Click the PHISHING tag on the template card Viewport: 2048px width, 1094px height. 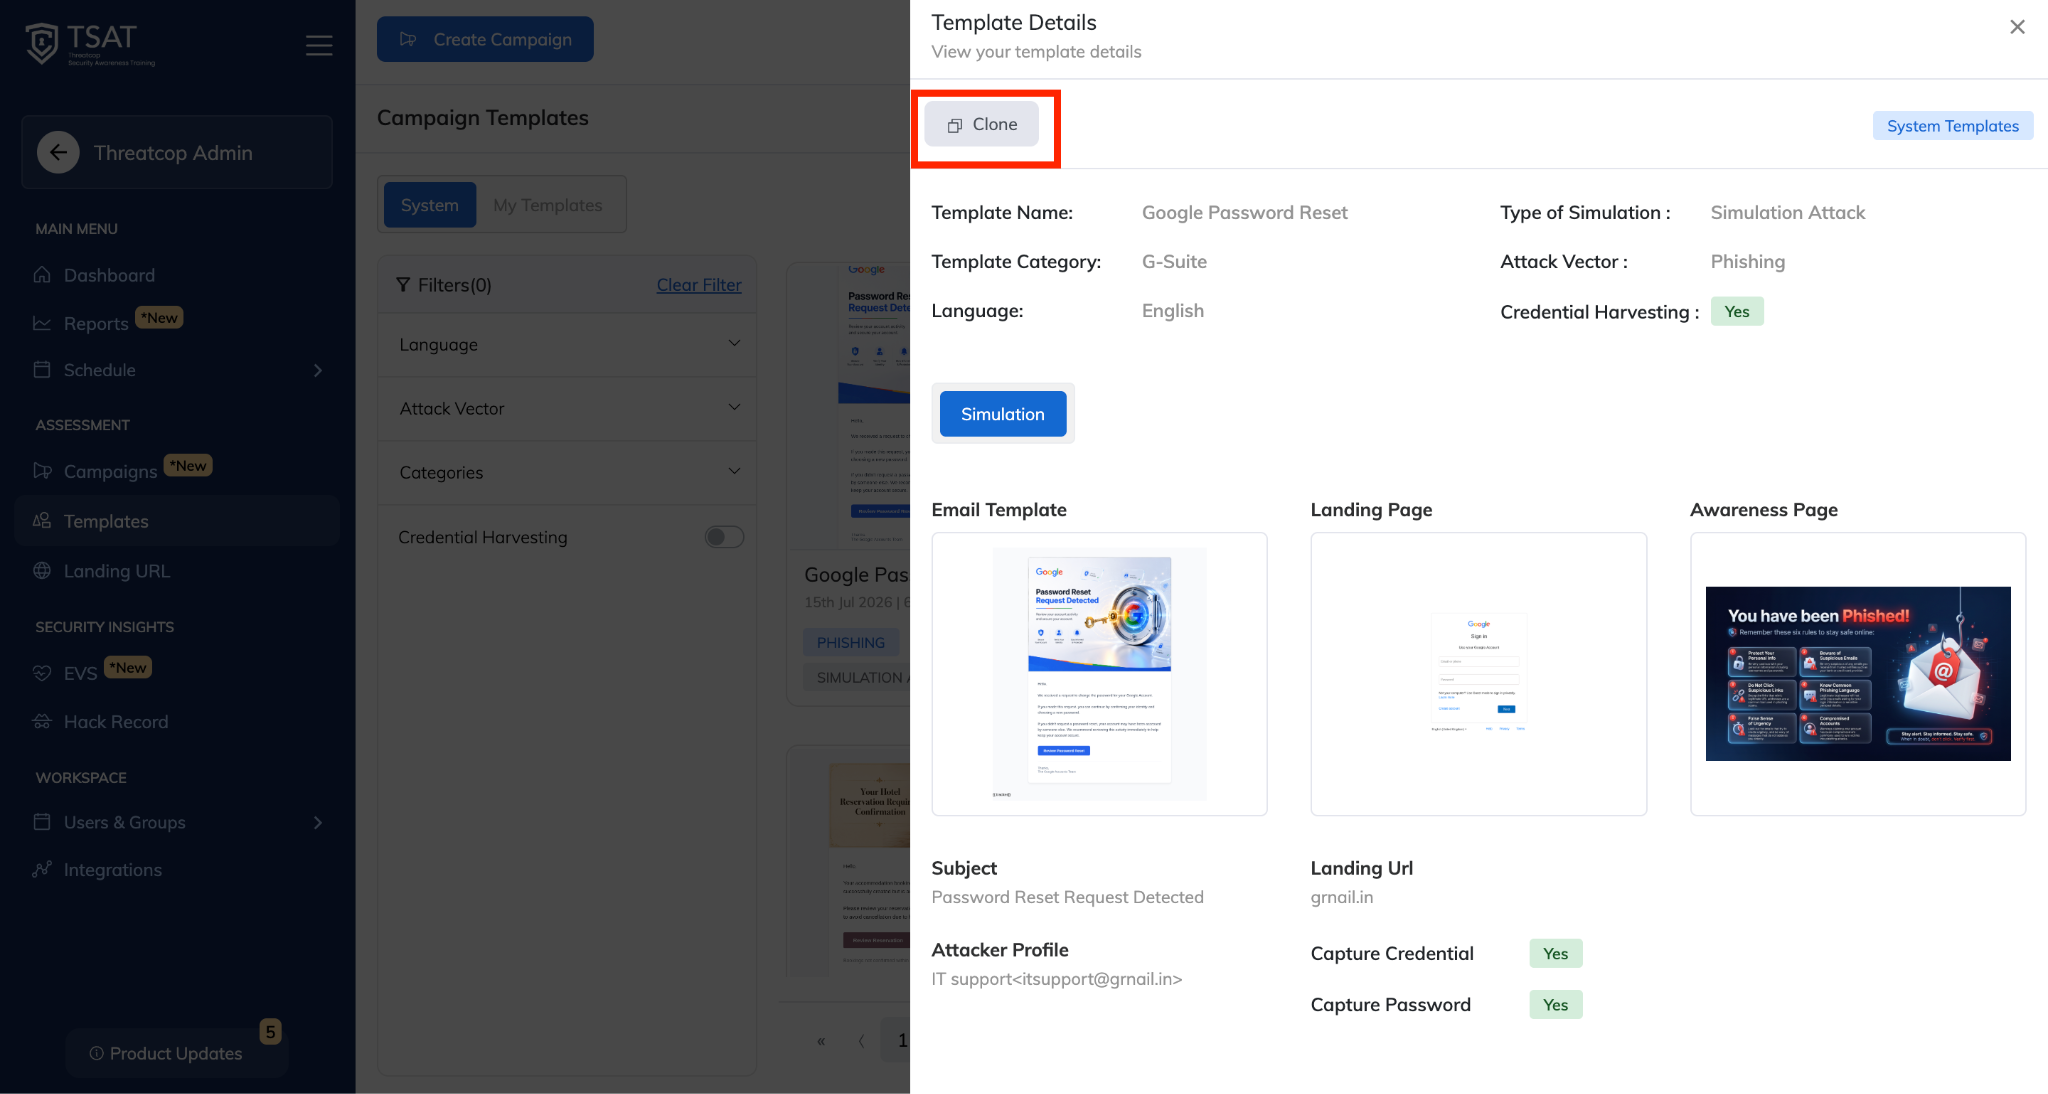coord(851,642)
